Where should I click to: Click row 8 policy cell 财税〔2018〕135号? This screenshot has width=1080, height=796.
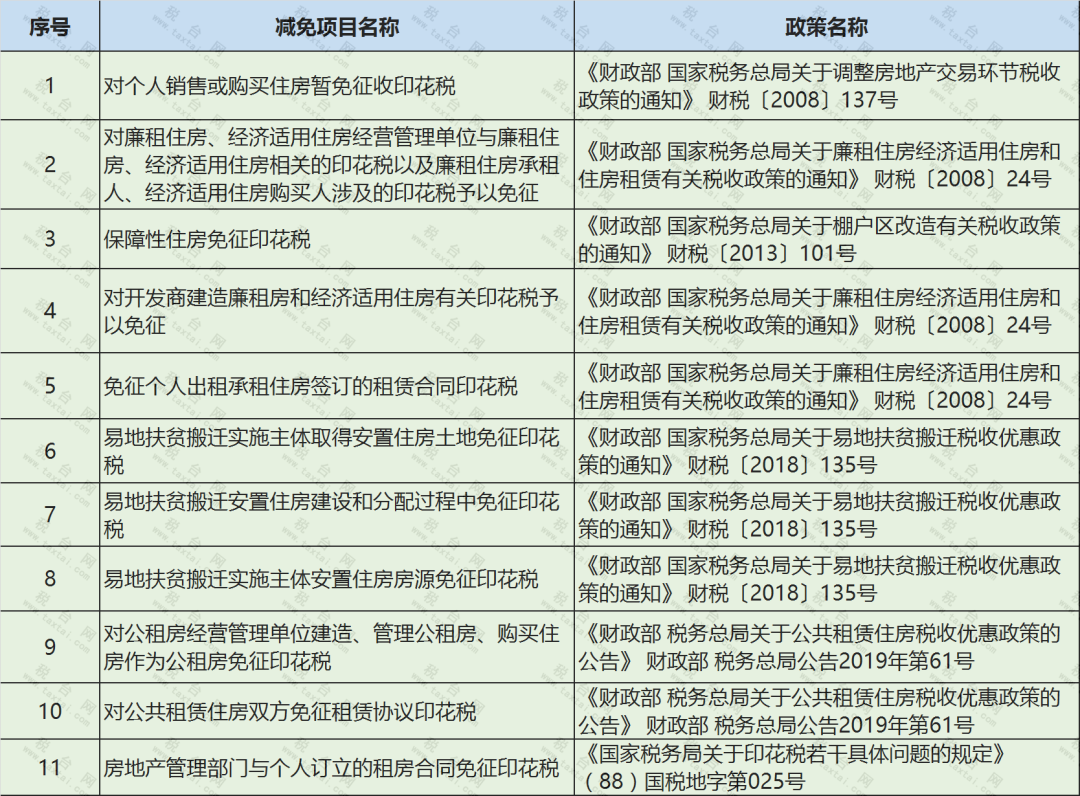tap(827, 578)
